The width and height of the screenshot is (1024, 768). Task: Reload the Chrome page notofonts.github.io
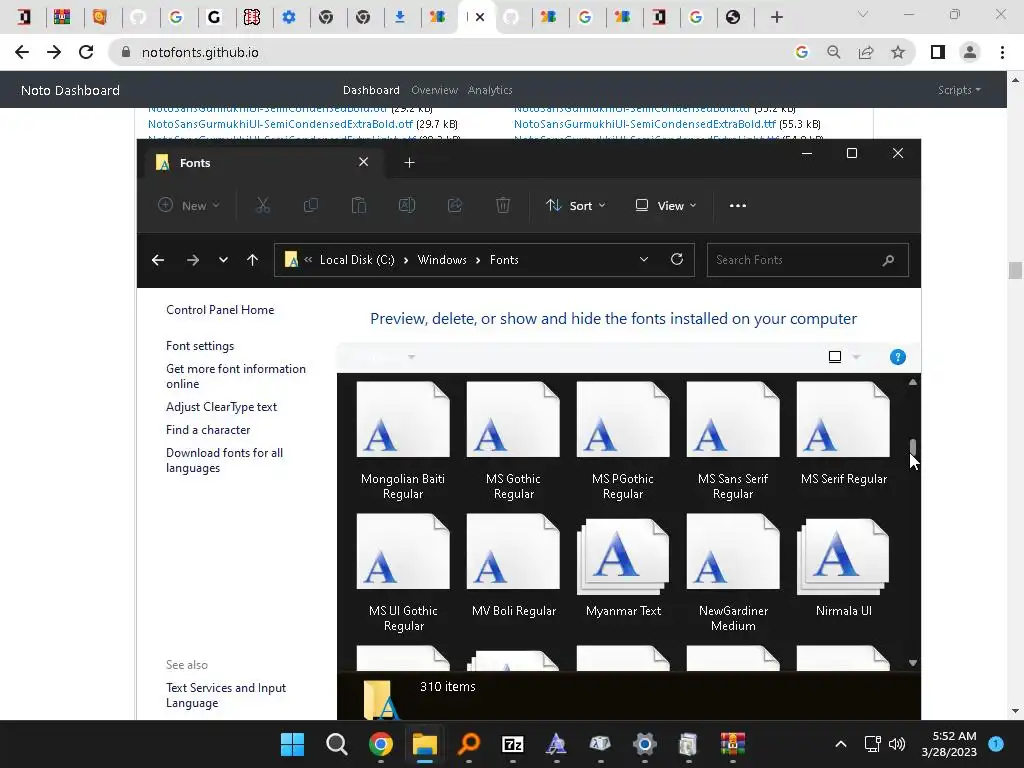86,52
